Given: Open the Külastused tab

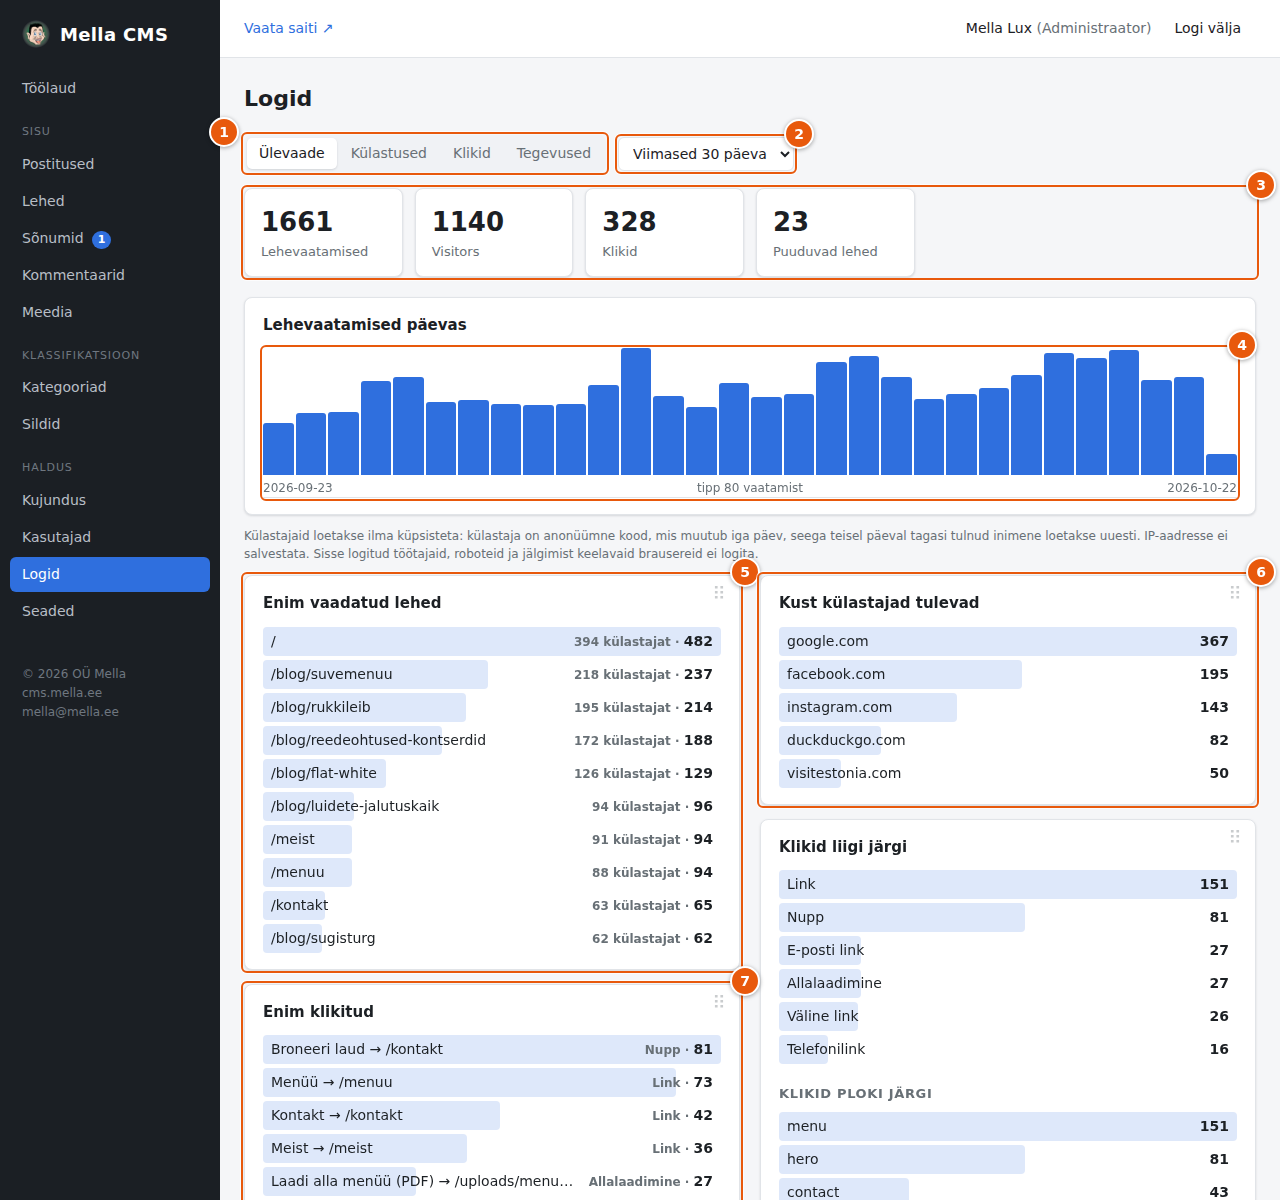Looking at the screenshot, I should [x=389, y=153].
